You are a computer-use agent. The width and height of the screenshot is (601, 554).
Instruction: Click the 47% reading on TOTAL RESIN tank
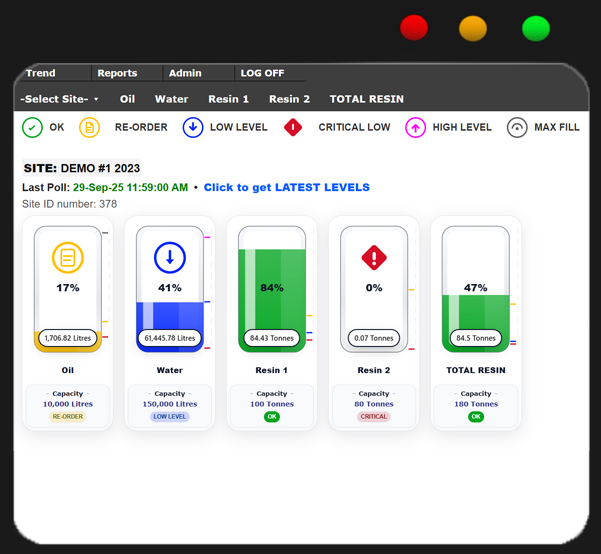coord(476,288)
